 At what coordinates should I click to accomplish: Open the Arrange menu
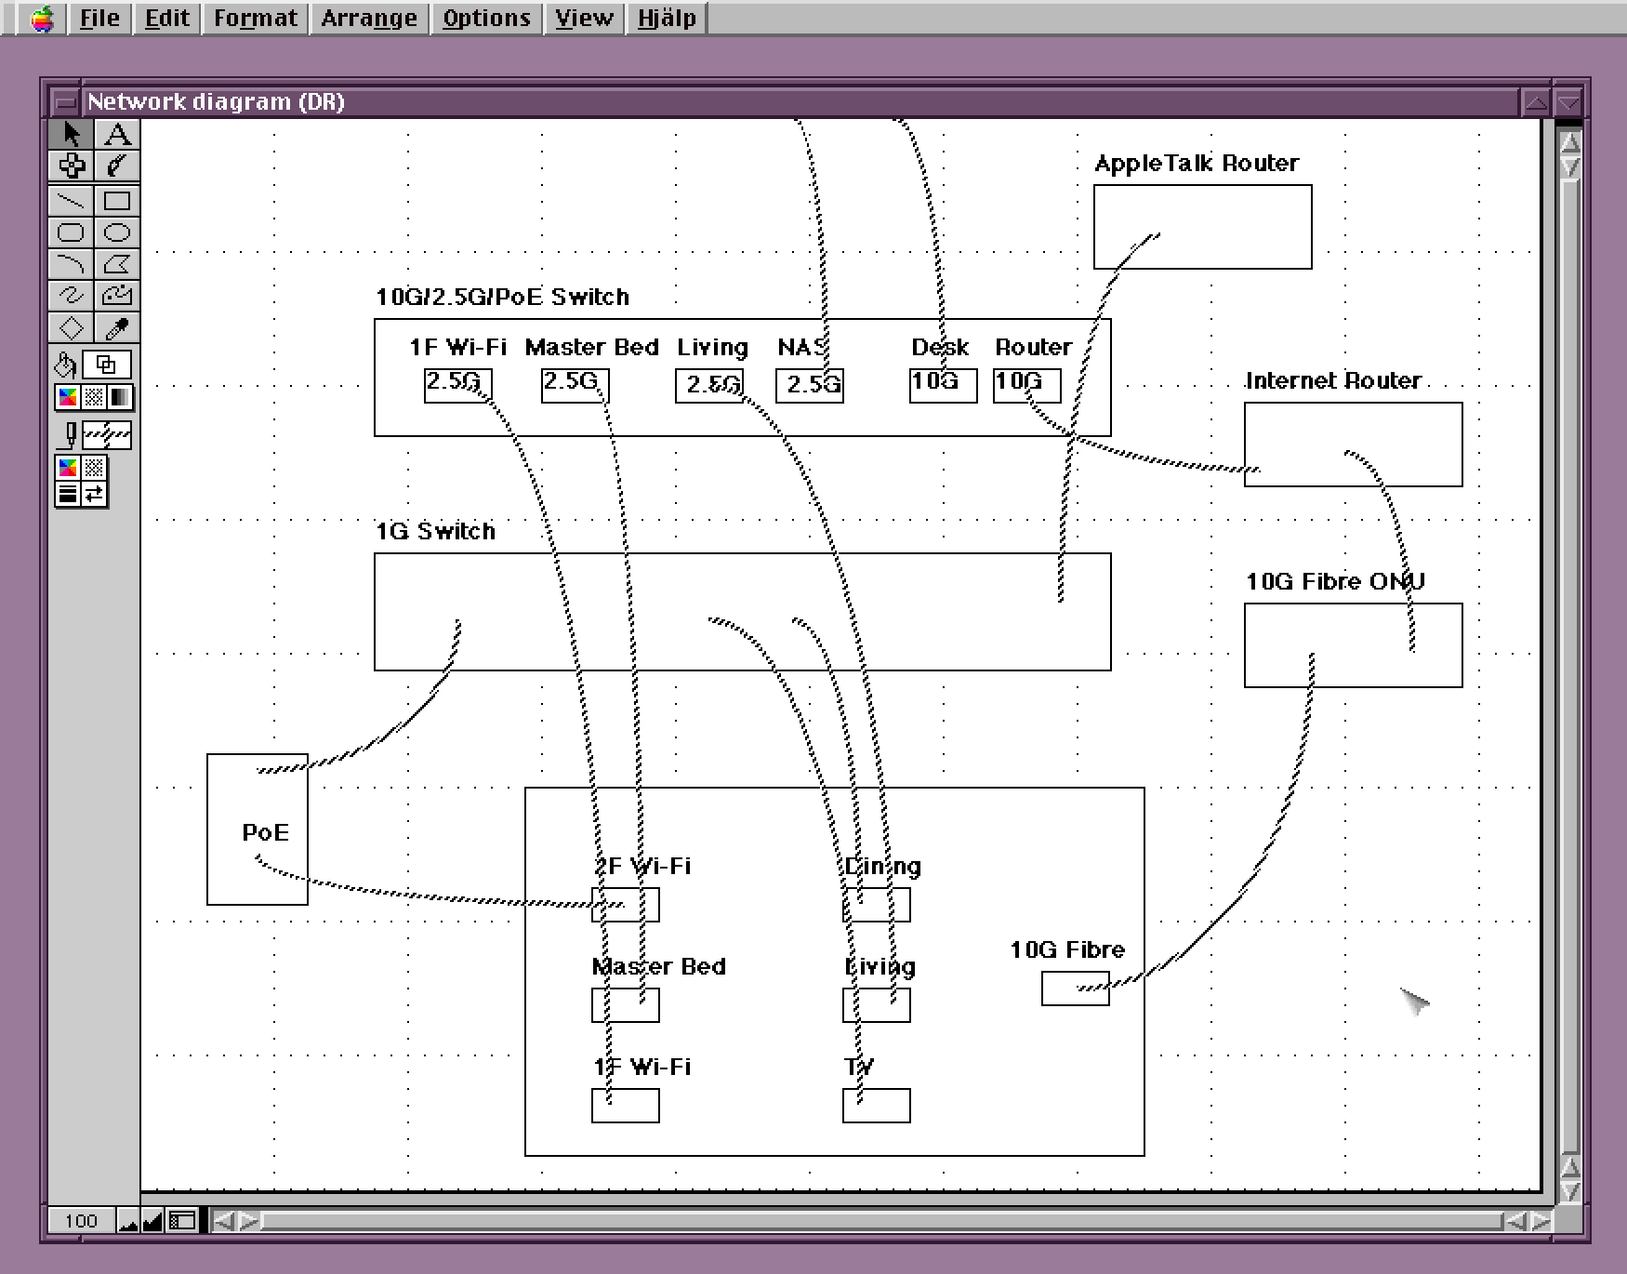369,18
